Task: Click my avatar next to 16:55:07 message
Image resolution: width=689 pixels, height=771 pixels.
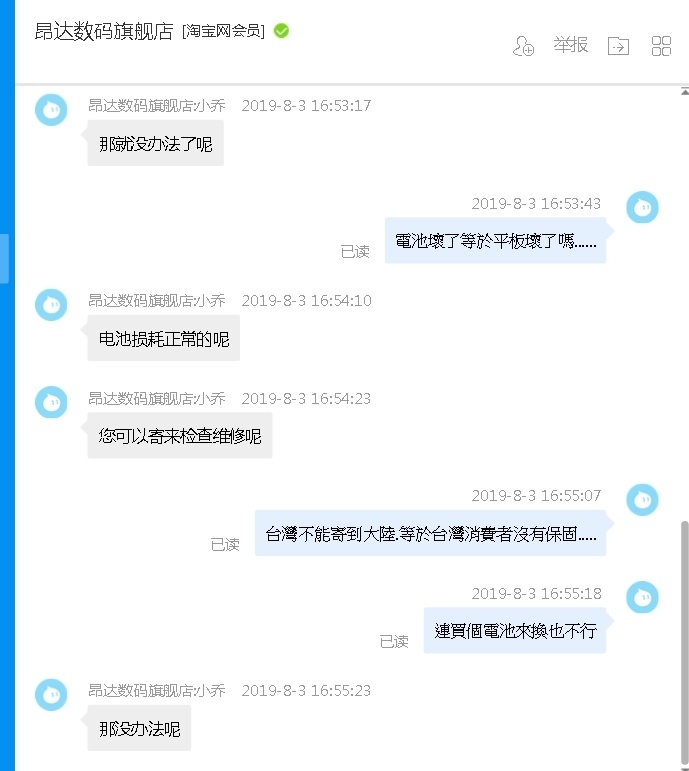Action: pyautogui.click(x=642, y=500)
